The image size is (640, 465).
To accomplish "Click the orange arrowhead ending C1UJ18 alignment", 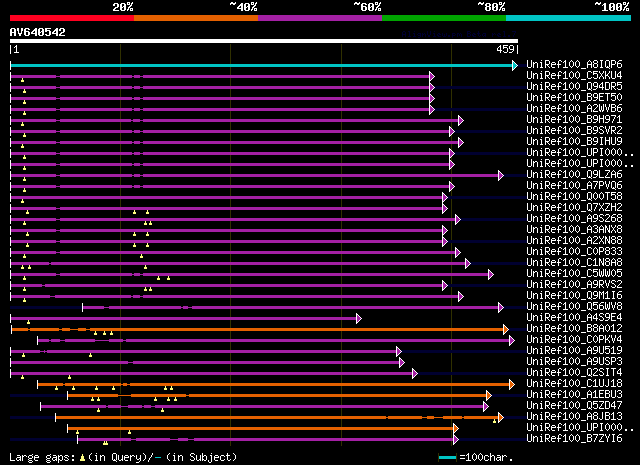I will pyautogui.click(x=512, y=385).
